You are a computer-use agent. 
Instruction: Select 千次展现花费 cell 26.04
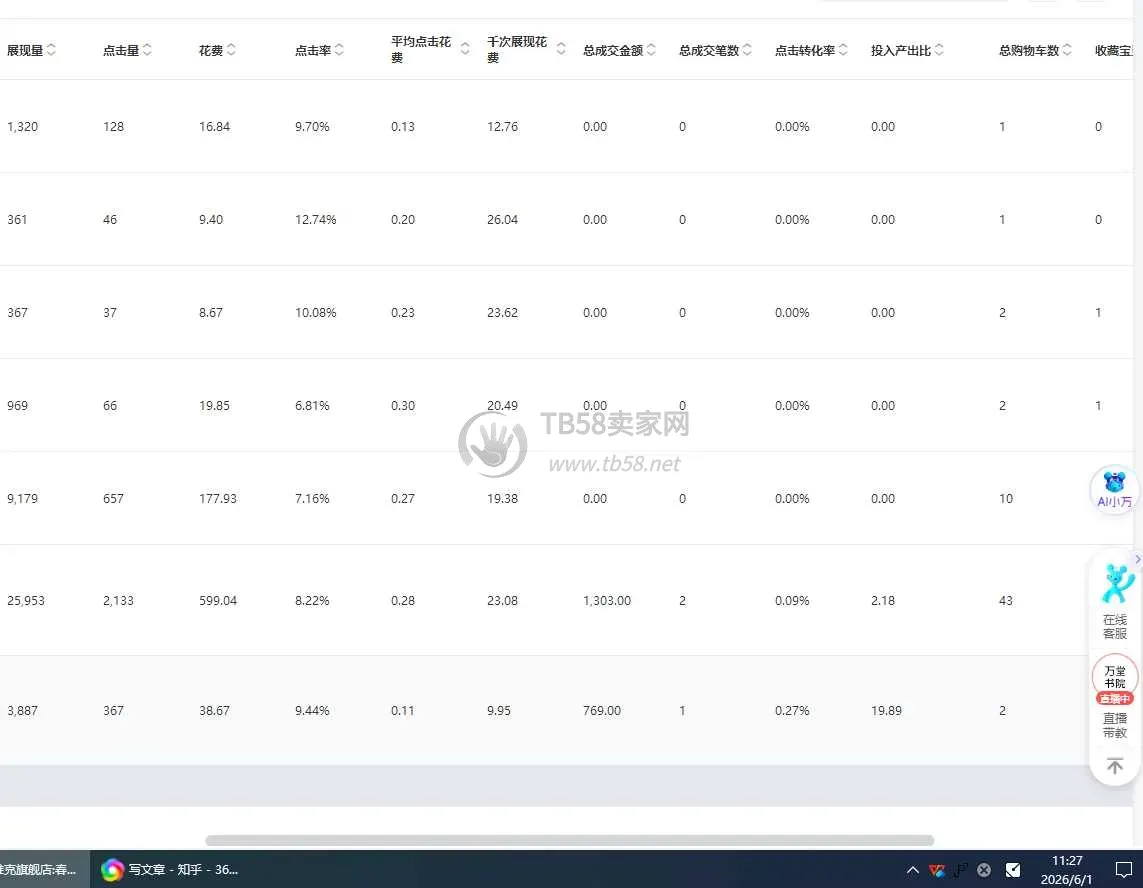click(502, 219)
